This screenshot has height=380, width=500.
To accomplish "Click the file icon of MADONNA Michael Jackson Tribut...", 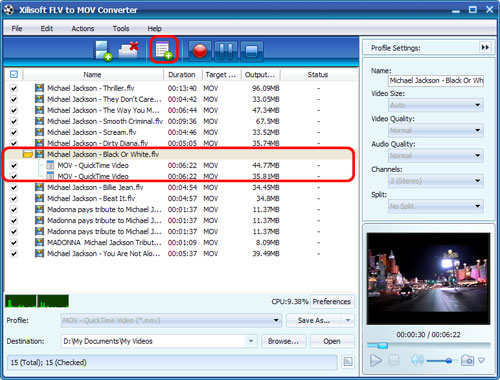I will [39, 242].
